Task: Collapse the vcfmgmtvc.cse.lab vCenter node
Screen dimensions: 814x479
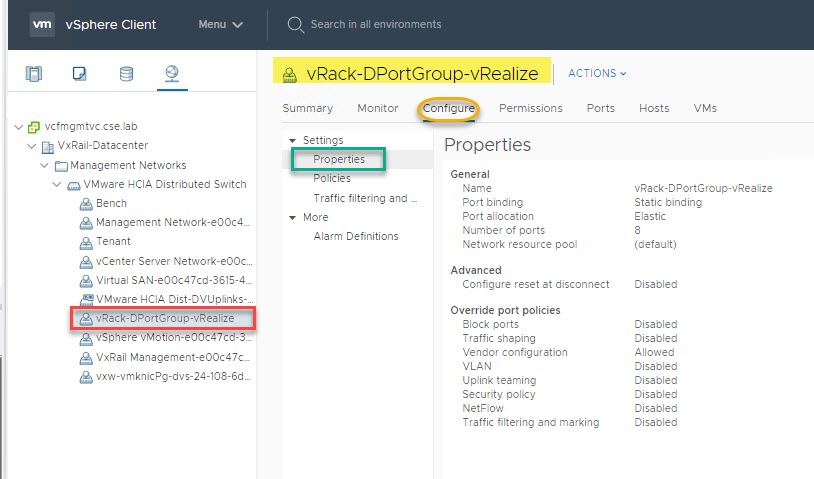Action: click(x=19, y=127)
